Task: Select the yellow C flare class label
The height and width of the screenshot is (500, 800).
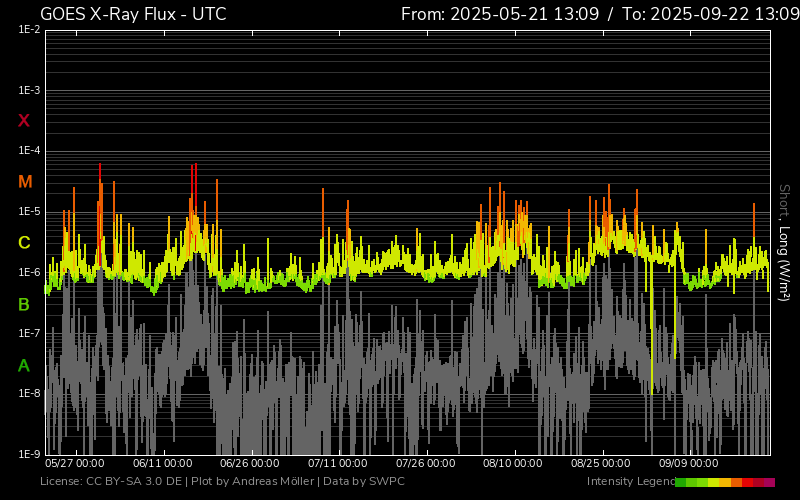Action: tap(24, 243)
